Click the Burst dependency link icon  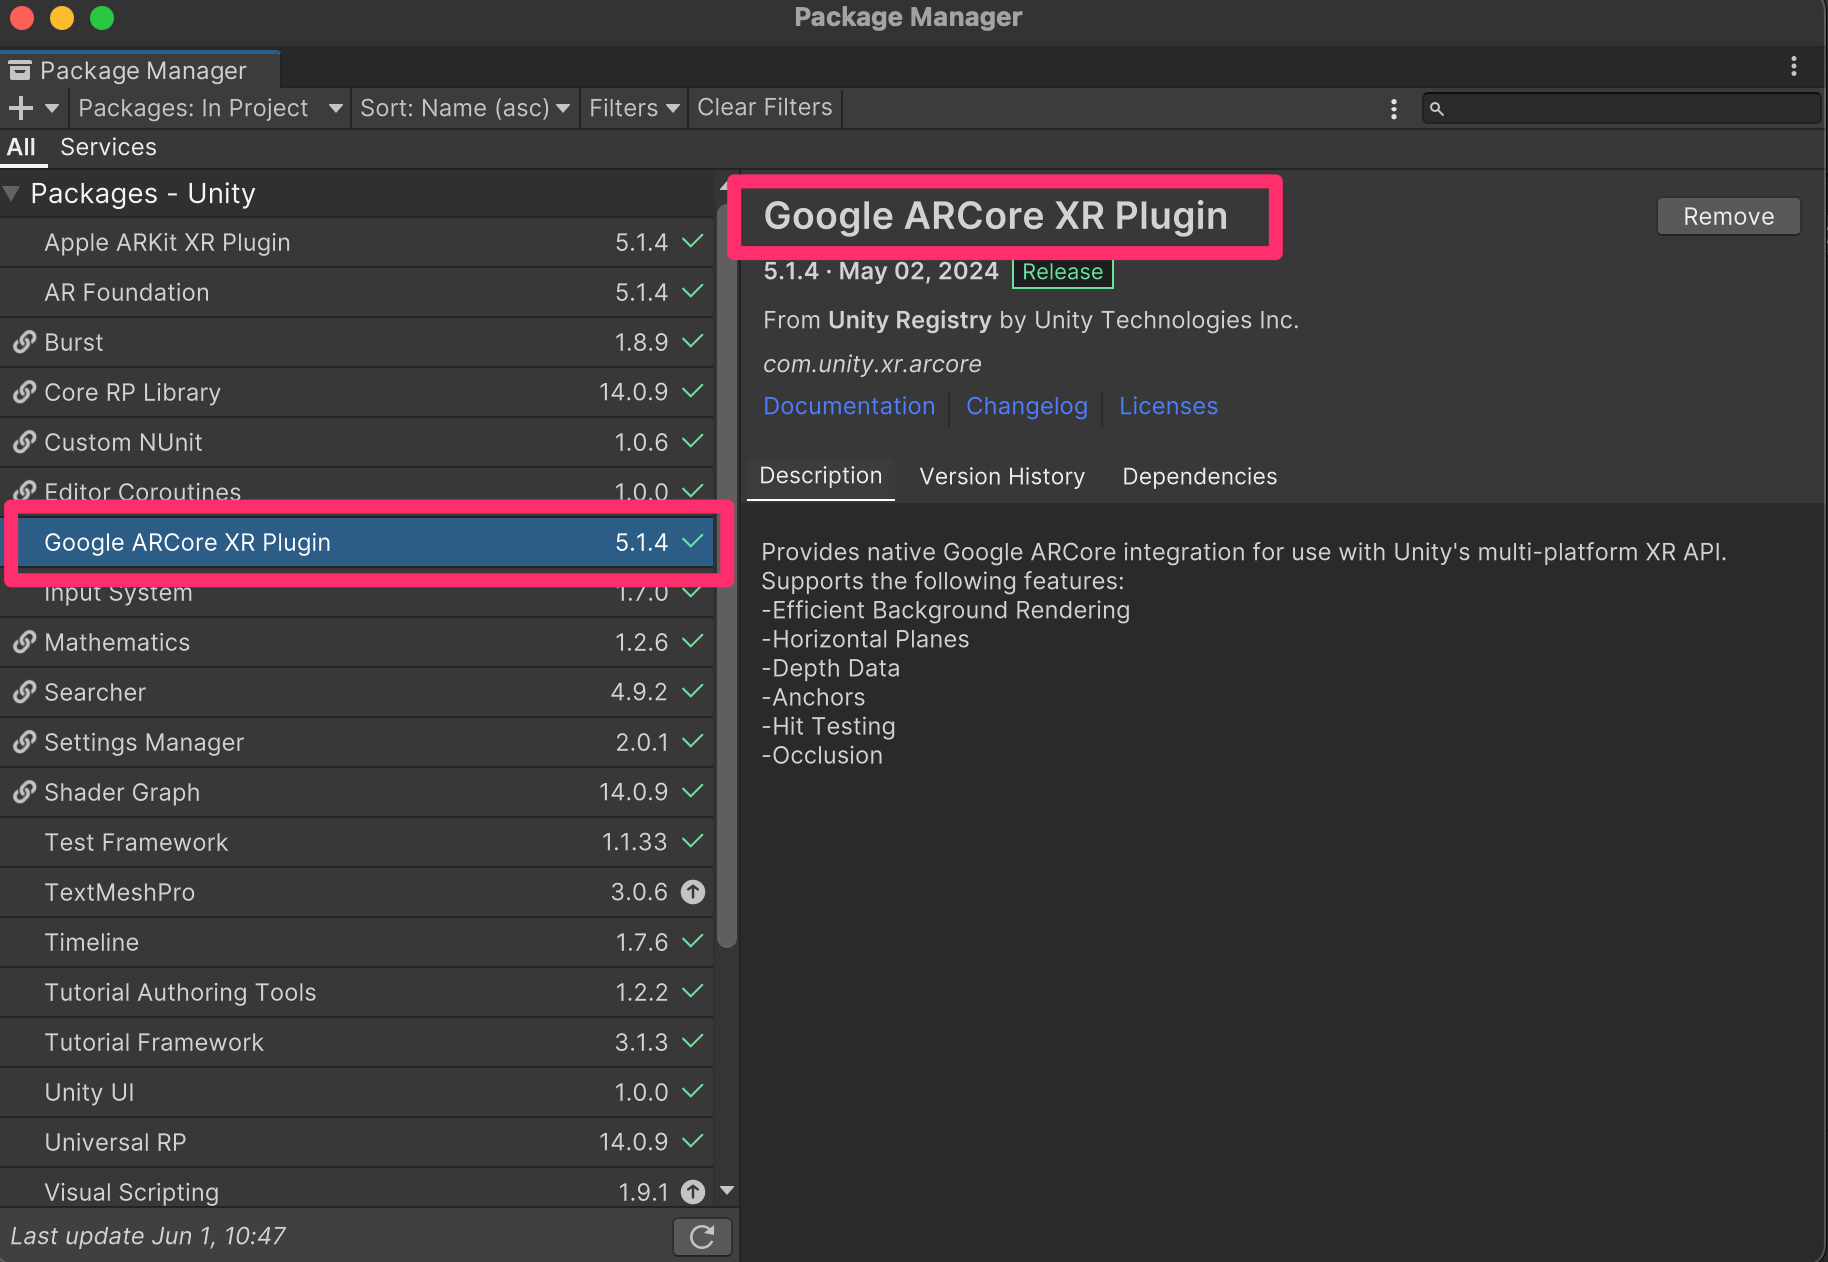click(x=24, y=342)
